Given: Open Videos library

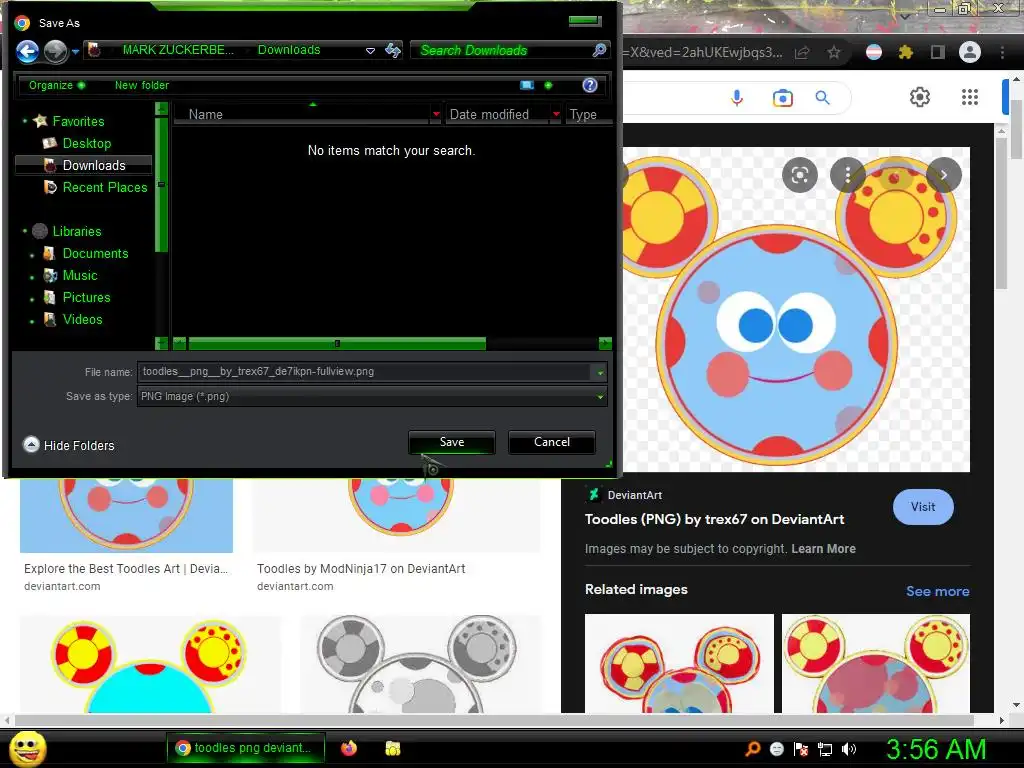Looking at the screenshot, I should (x=82, y=319).
